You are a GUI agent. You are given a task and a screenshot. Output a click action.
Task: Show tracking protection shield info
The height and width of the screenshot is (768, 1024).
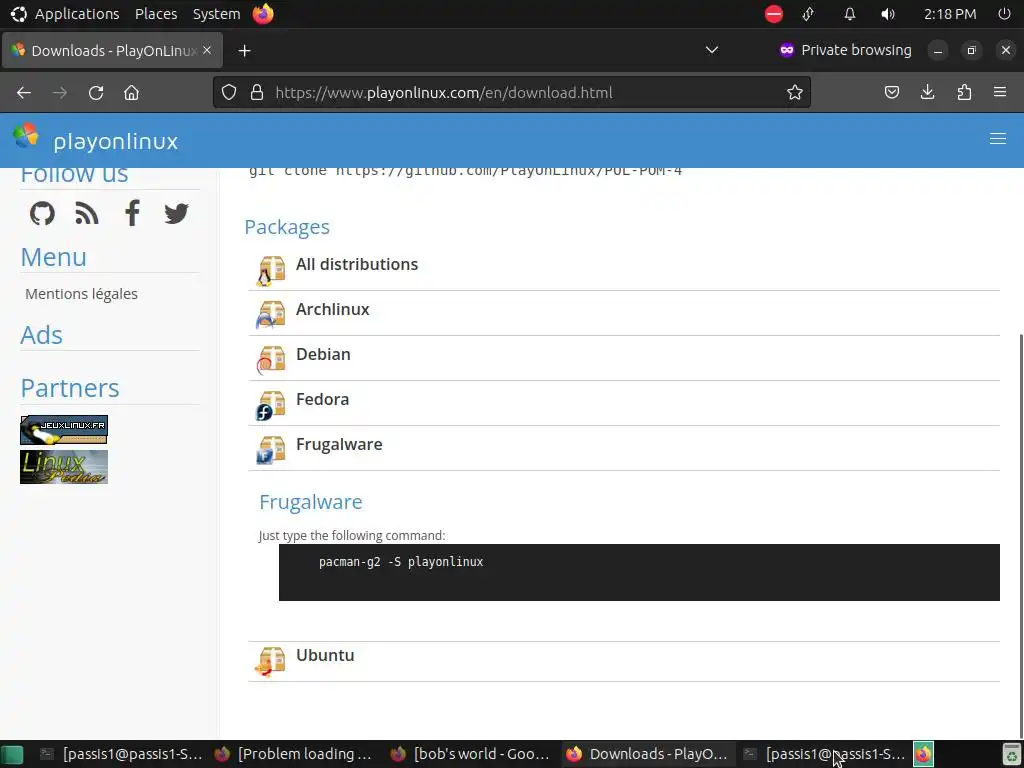click(229, 93)
